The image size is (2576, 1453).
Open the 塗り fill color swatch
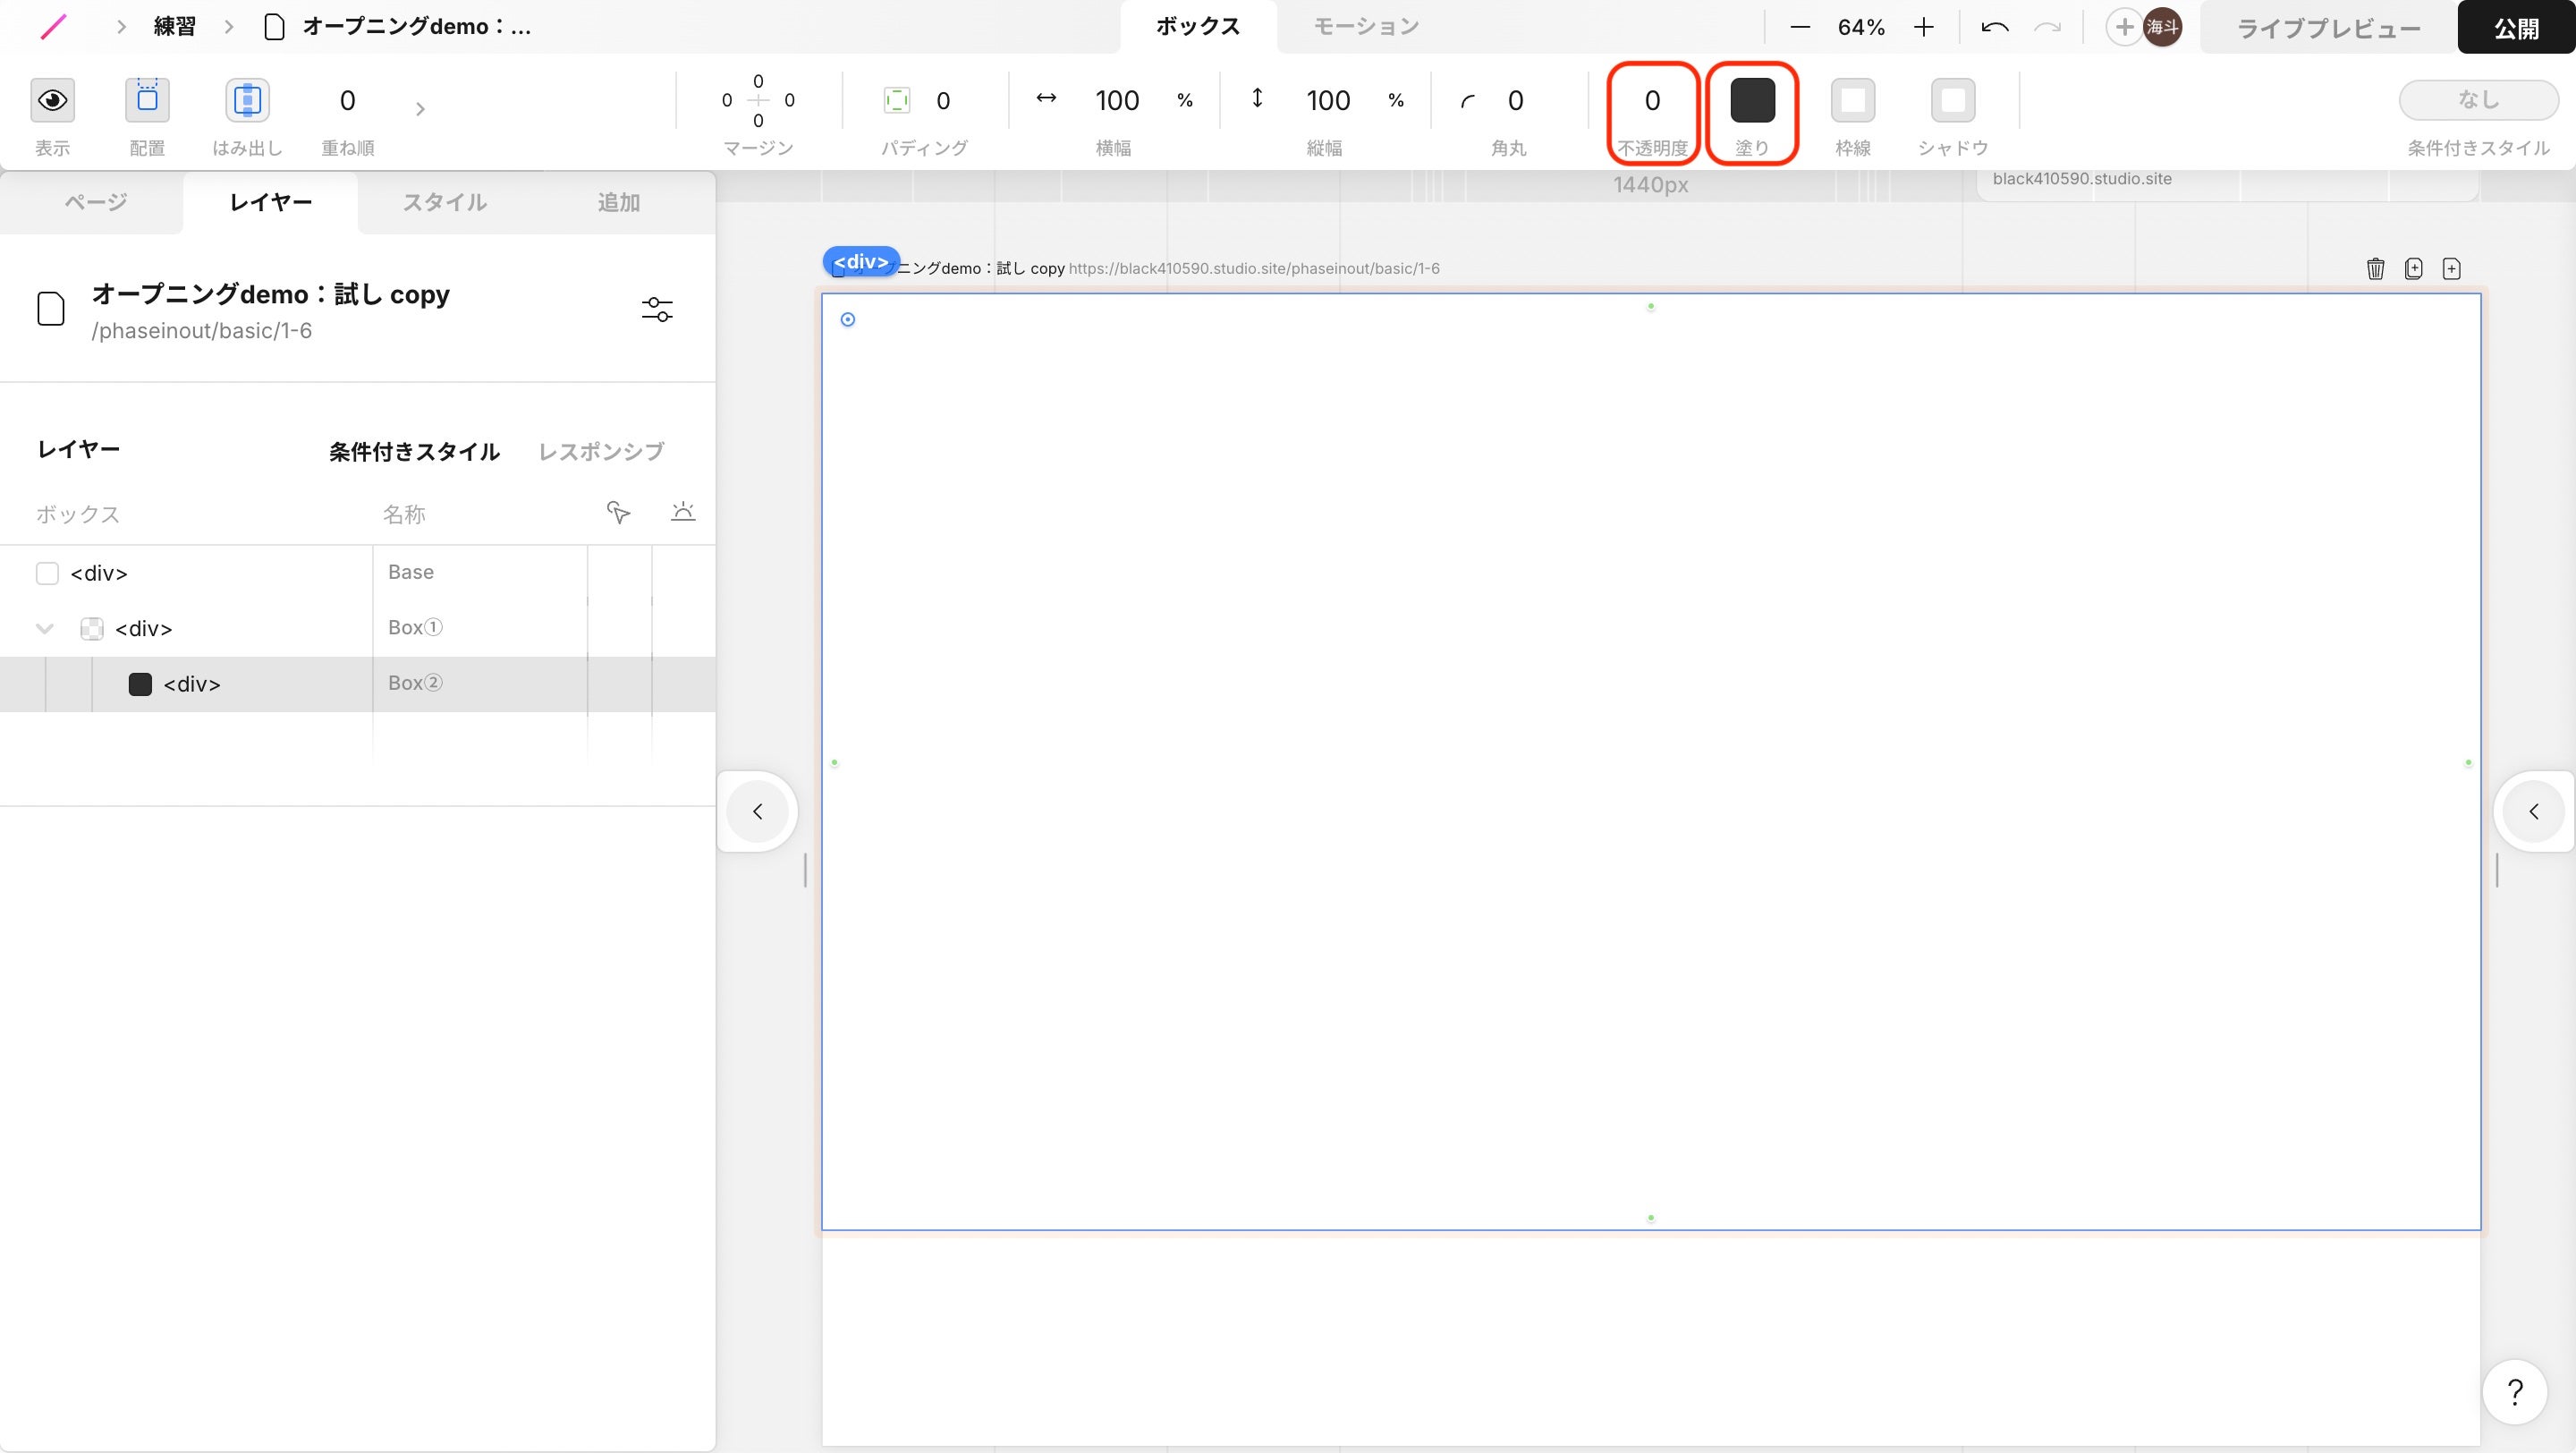point(1752,100)
